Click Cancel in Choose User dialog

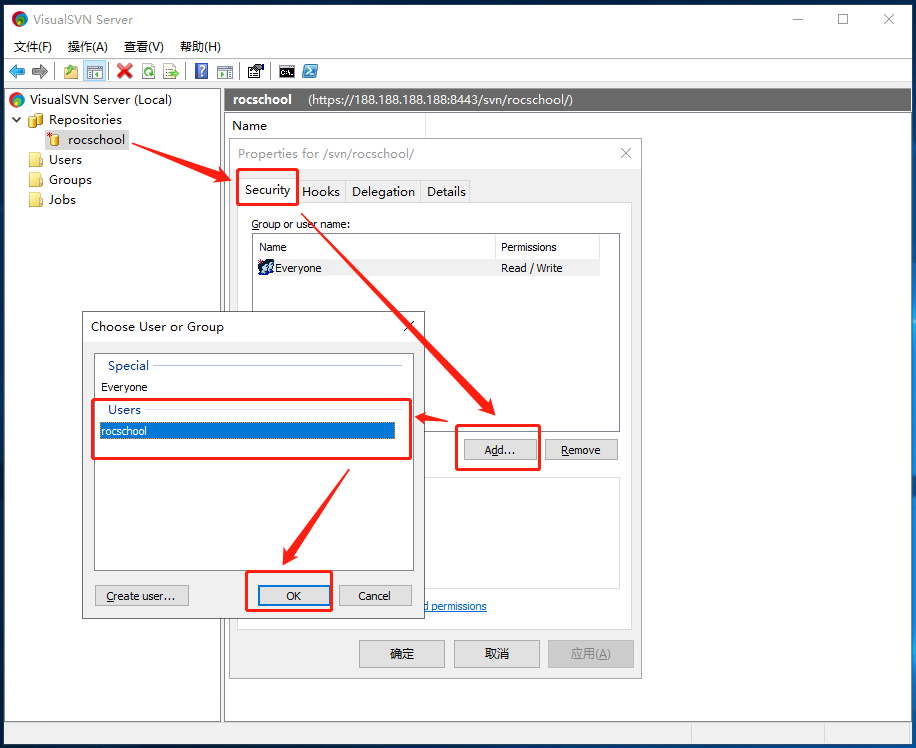pos(374,596)
